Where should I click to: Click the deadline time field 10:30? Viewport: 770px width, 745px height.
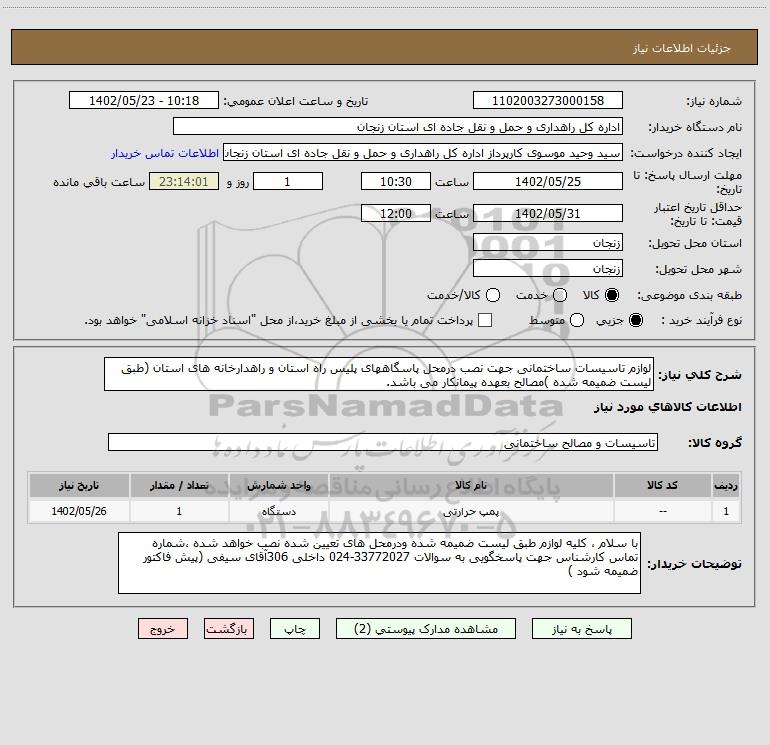click(396, 181)
